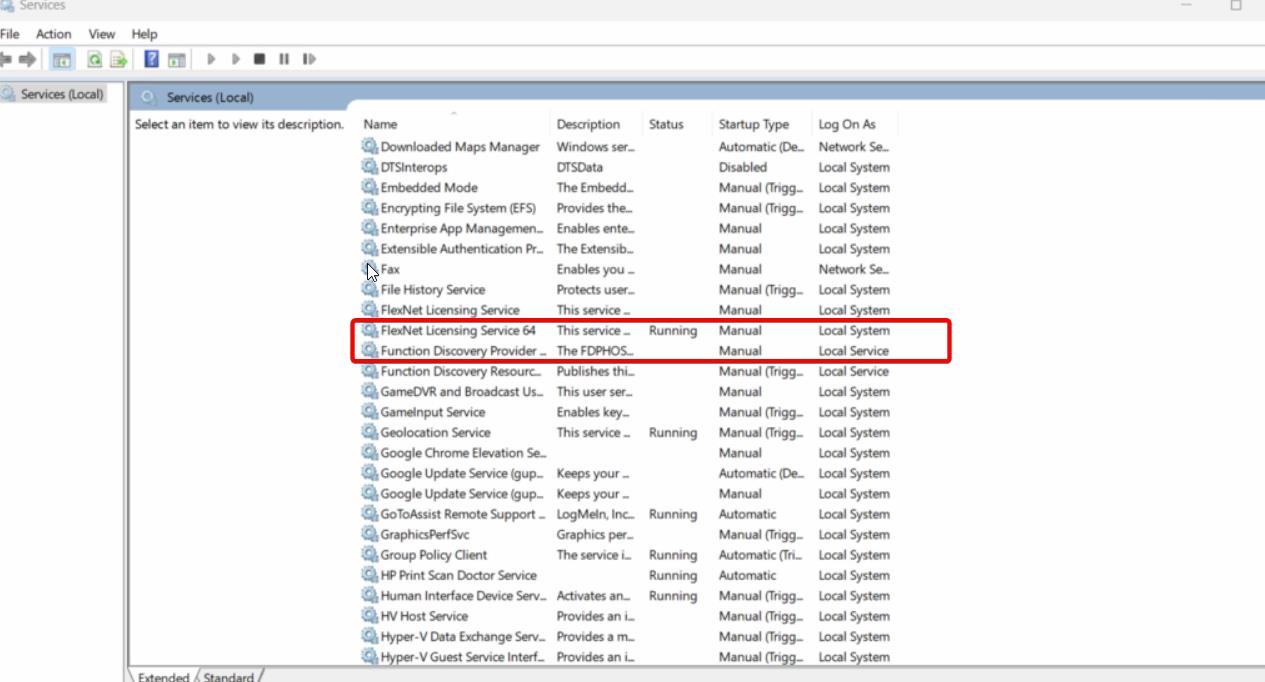Click Automatic startup type of GoToAssist row
The height and width of the screenshot is (682, 1265).
point(748,514)
